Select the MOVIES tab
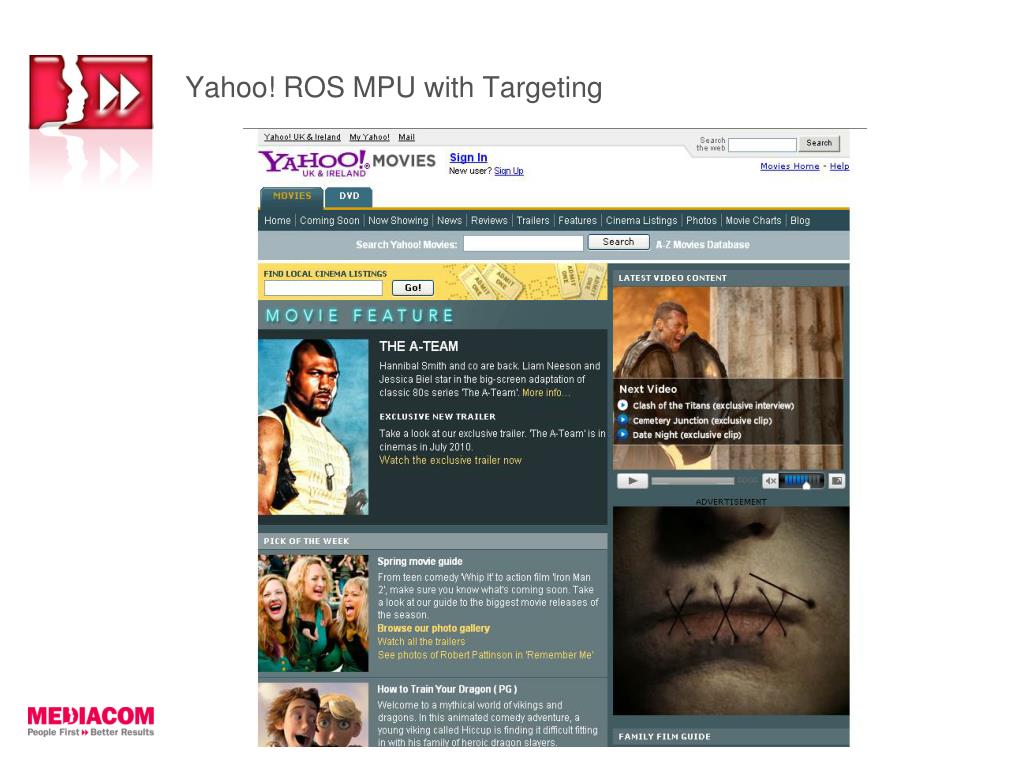The height and width of the screenshot is (768, 1024). click(x=292, y=196)
